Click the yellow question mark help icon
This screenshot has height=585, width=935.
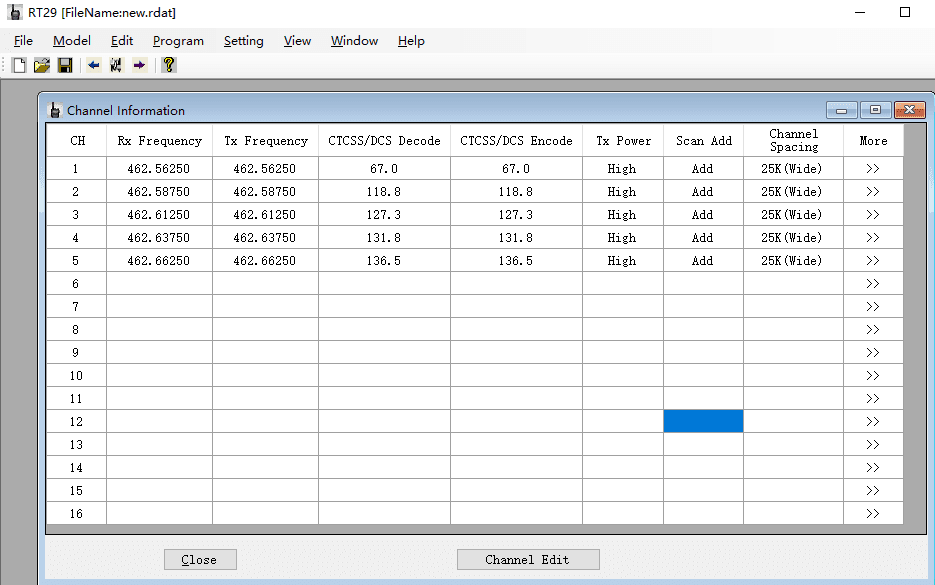(169, 65)
